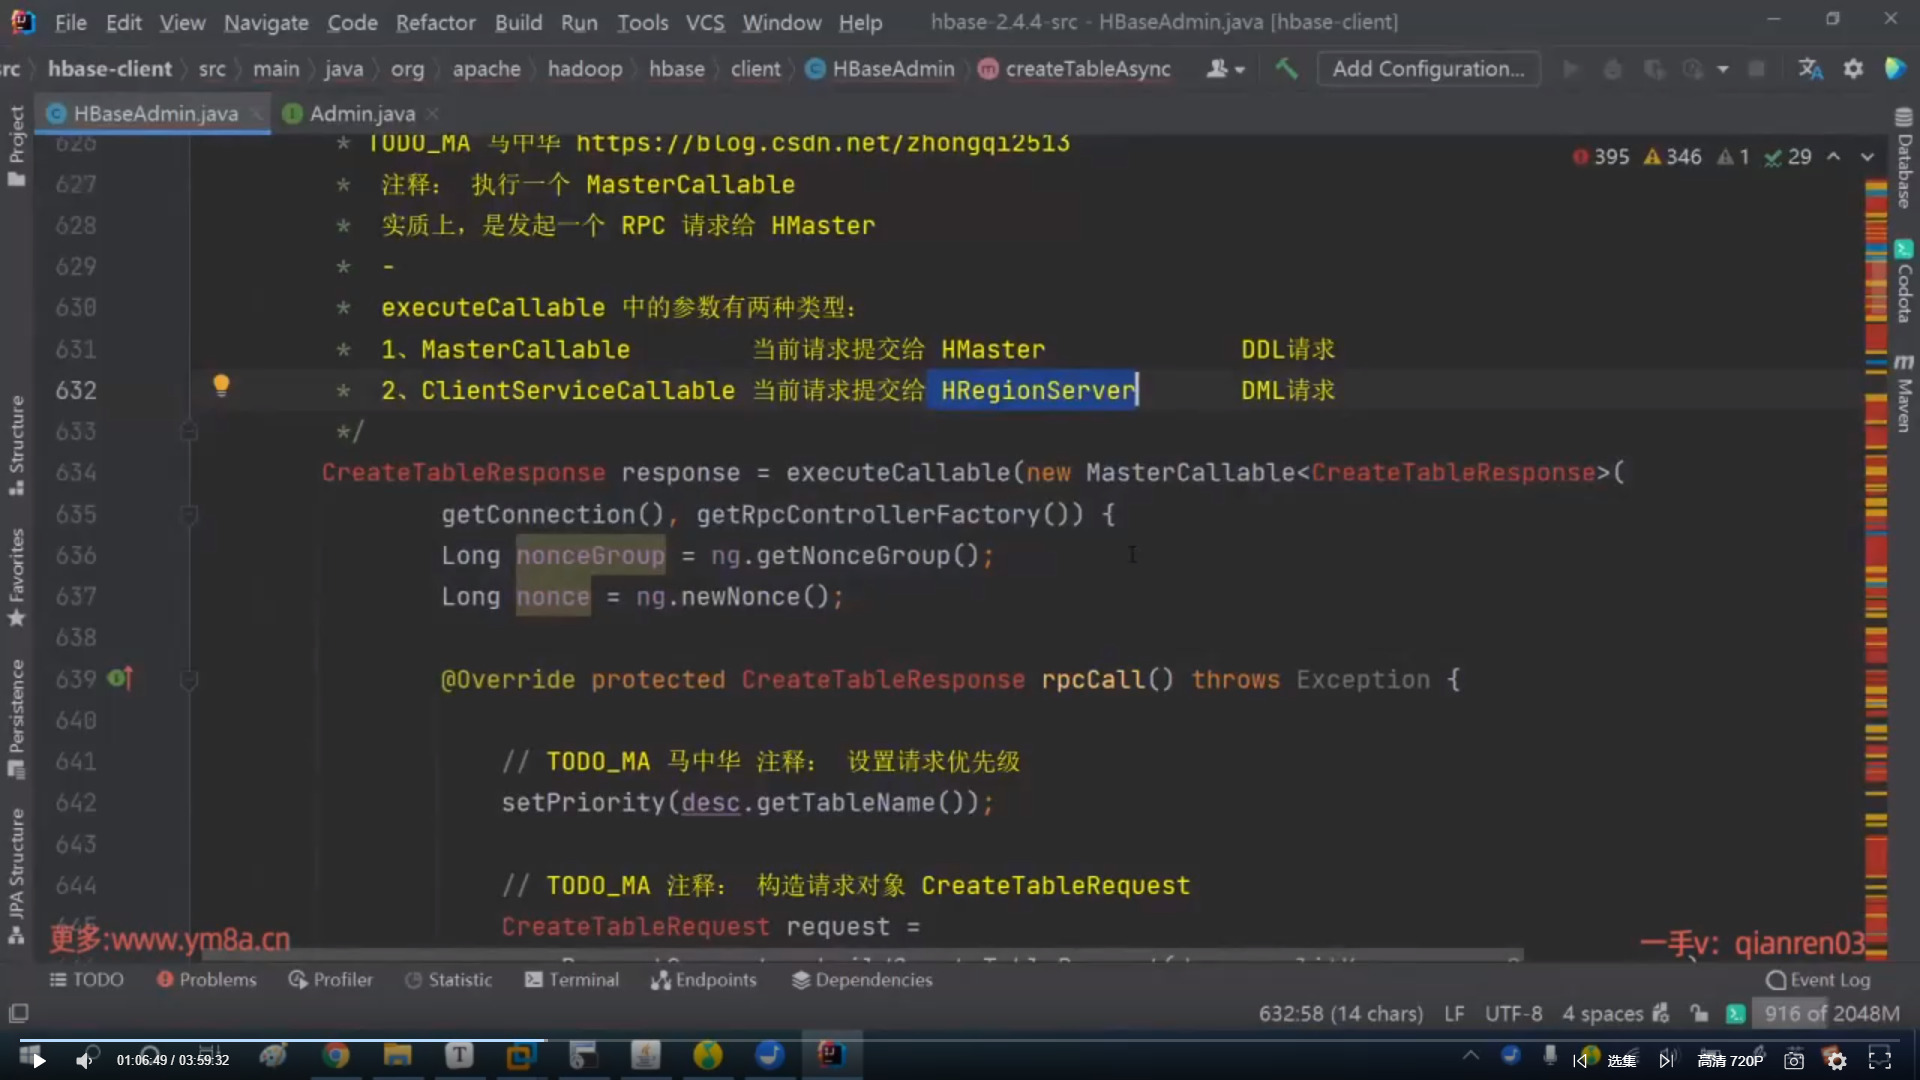Open the Refactor menu
Screen dimensions: 1920x1080
click(435, 23)
